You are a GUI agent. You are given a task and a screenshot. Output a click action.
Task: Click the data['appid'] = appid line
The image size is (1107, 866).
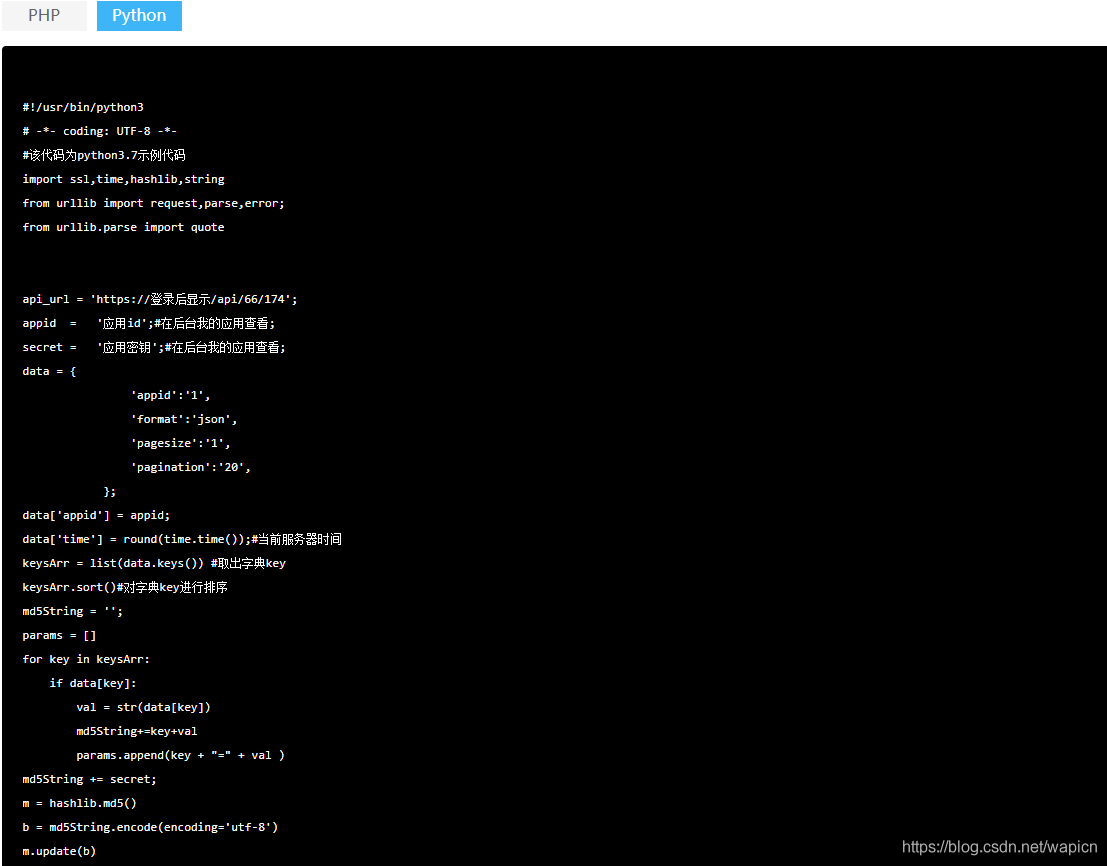(x=96, y=515)
